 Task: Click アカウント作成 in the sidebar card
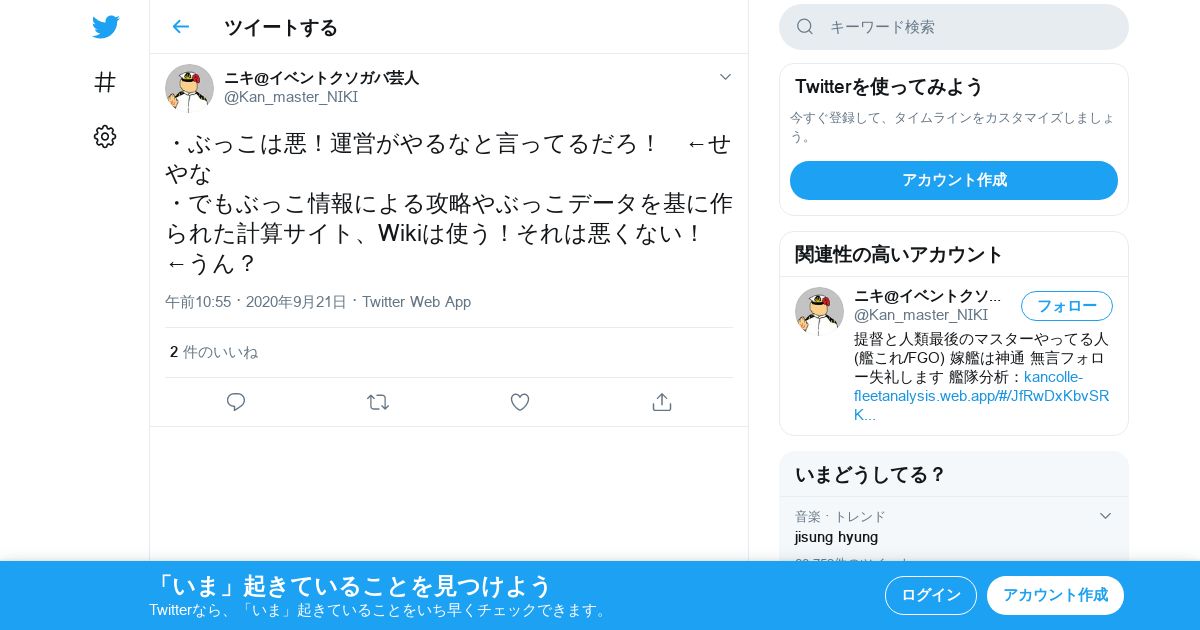[954, 180]
